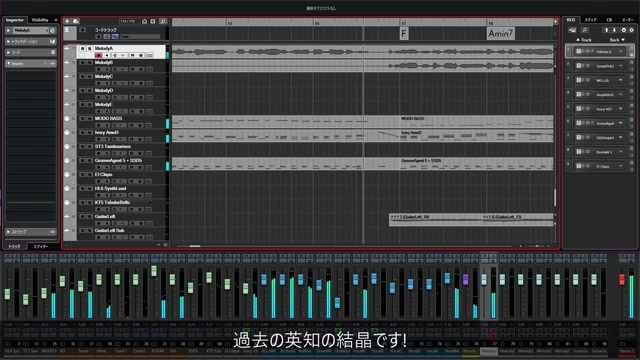Click the Amin7 chord event
Screen dimensions: 640x360
501,33
